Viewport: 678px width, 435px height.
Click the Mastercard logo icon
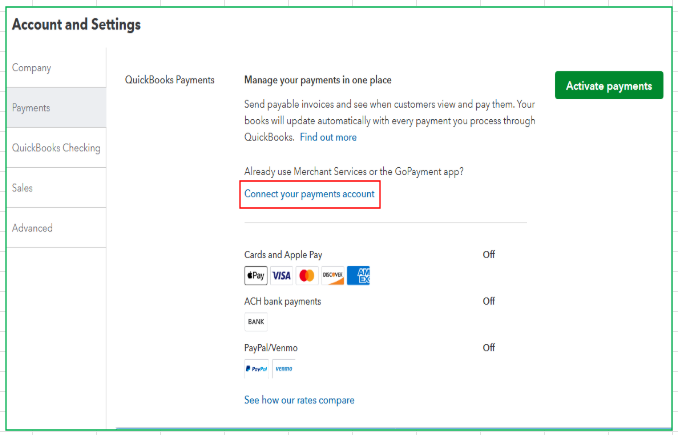coord(307,276)
